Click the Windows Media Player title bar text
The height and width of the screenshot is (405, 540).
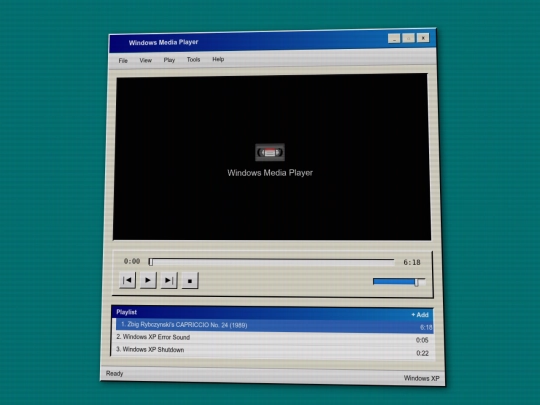click(164, 42)
